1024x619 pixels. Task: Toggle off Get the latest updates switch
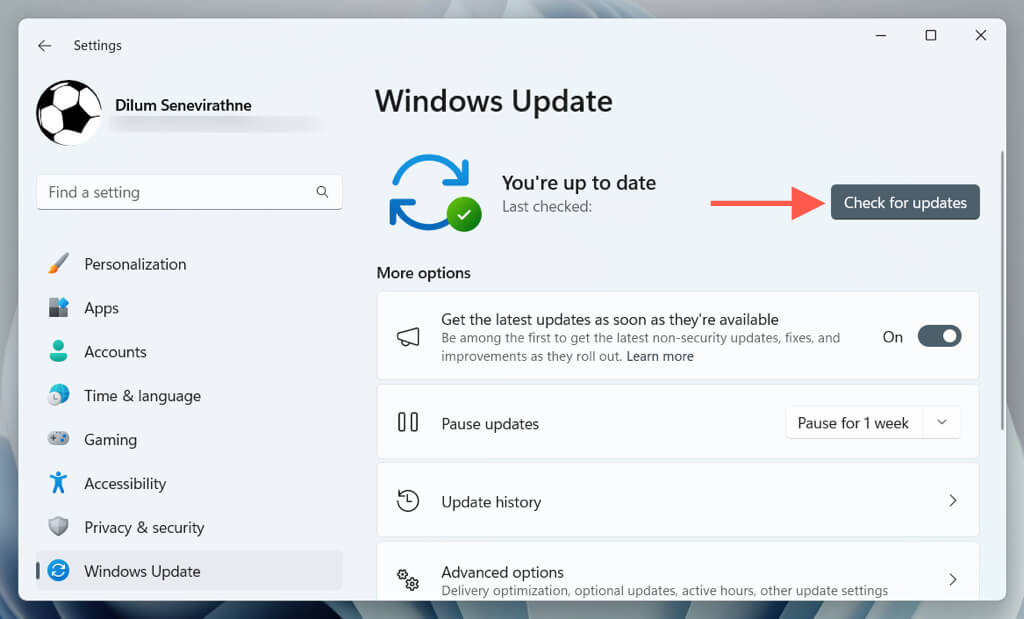(939, 336)
